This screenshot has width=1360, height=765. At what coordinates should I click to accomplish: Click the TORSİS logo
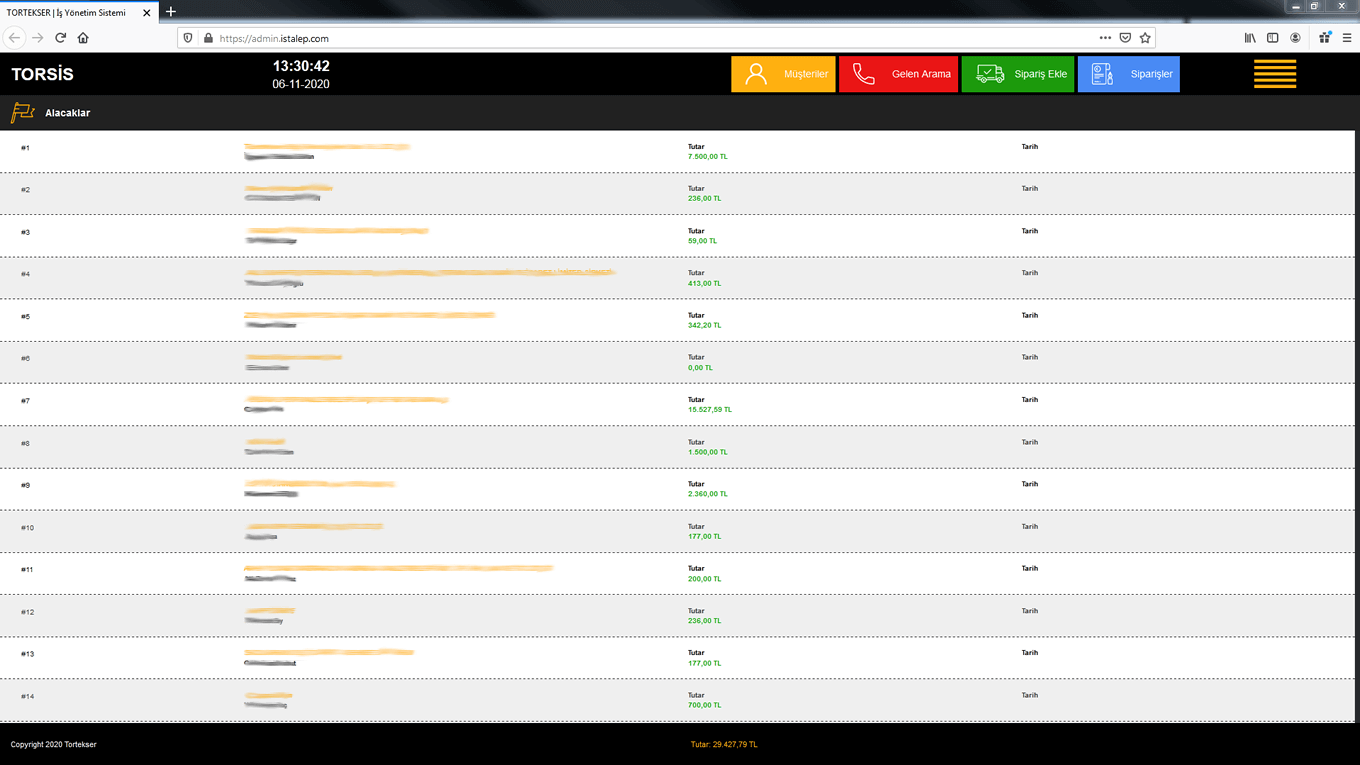tap(42, 74)
